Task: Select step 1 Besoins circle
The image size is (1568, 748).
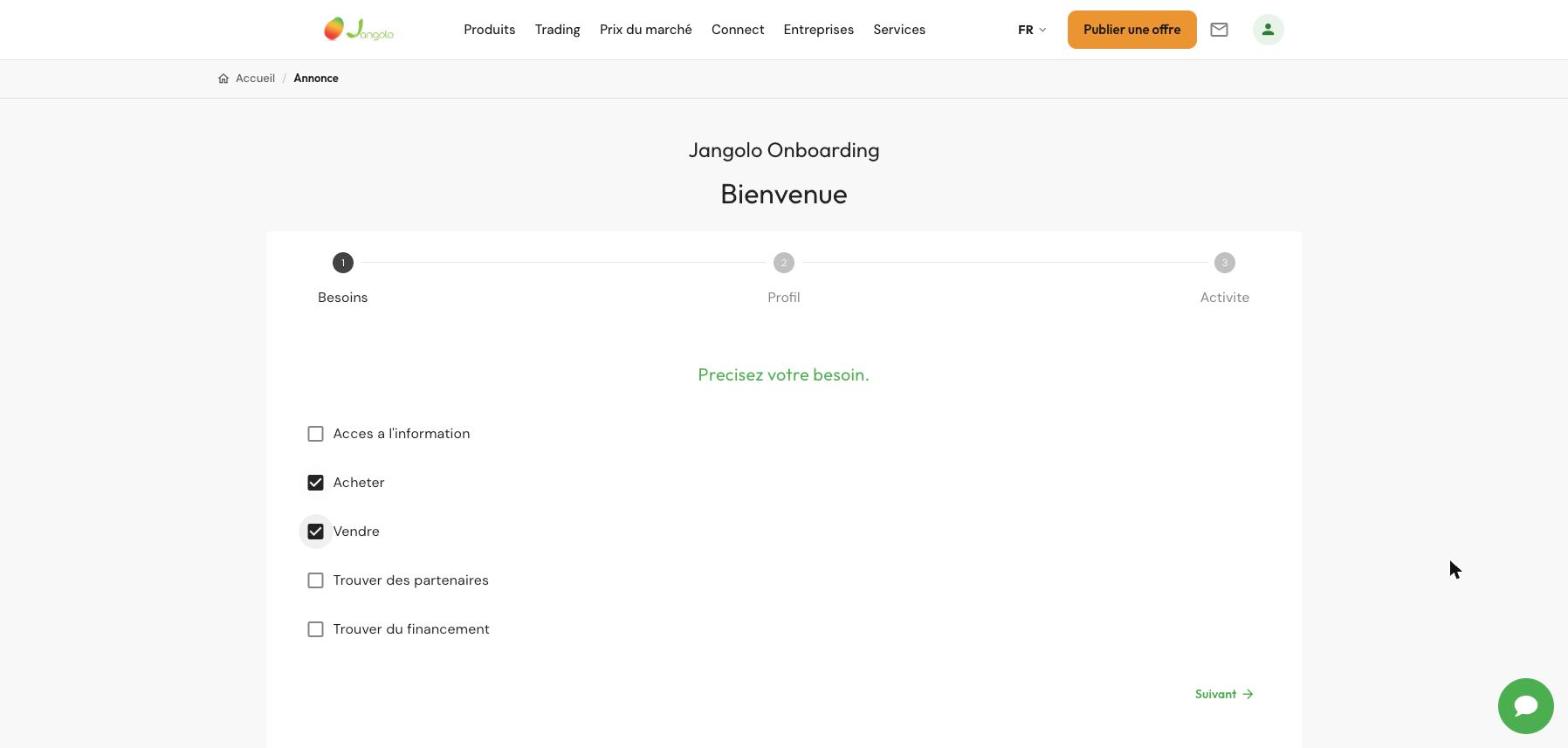Action: tap(343, 263)
